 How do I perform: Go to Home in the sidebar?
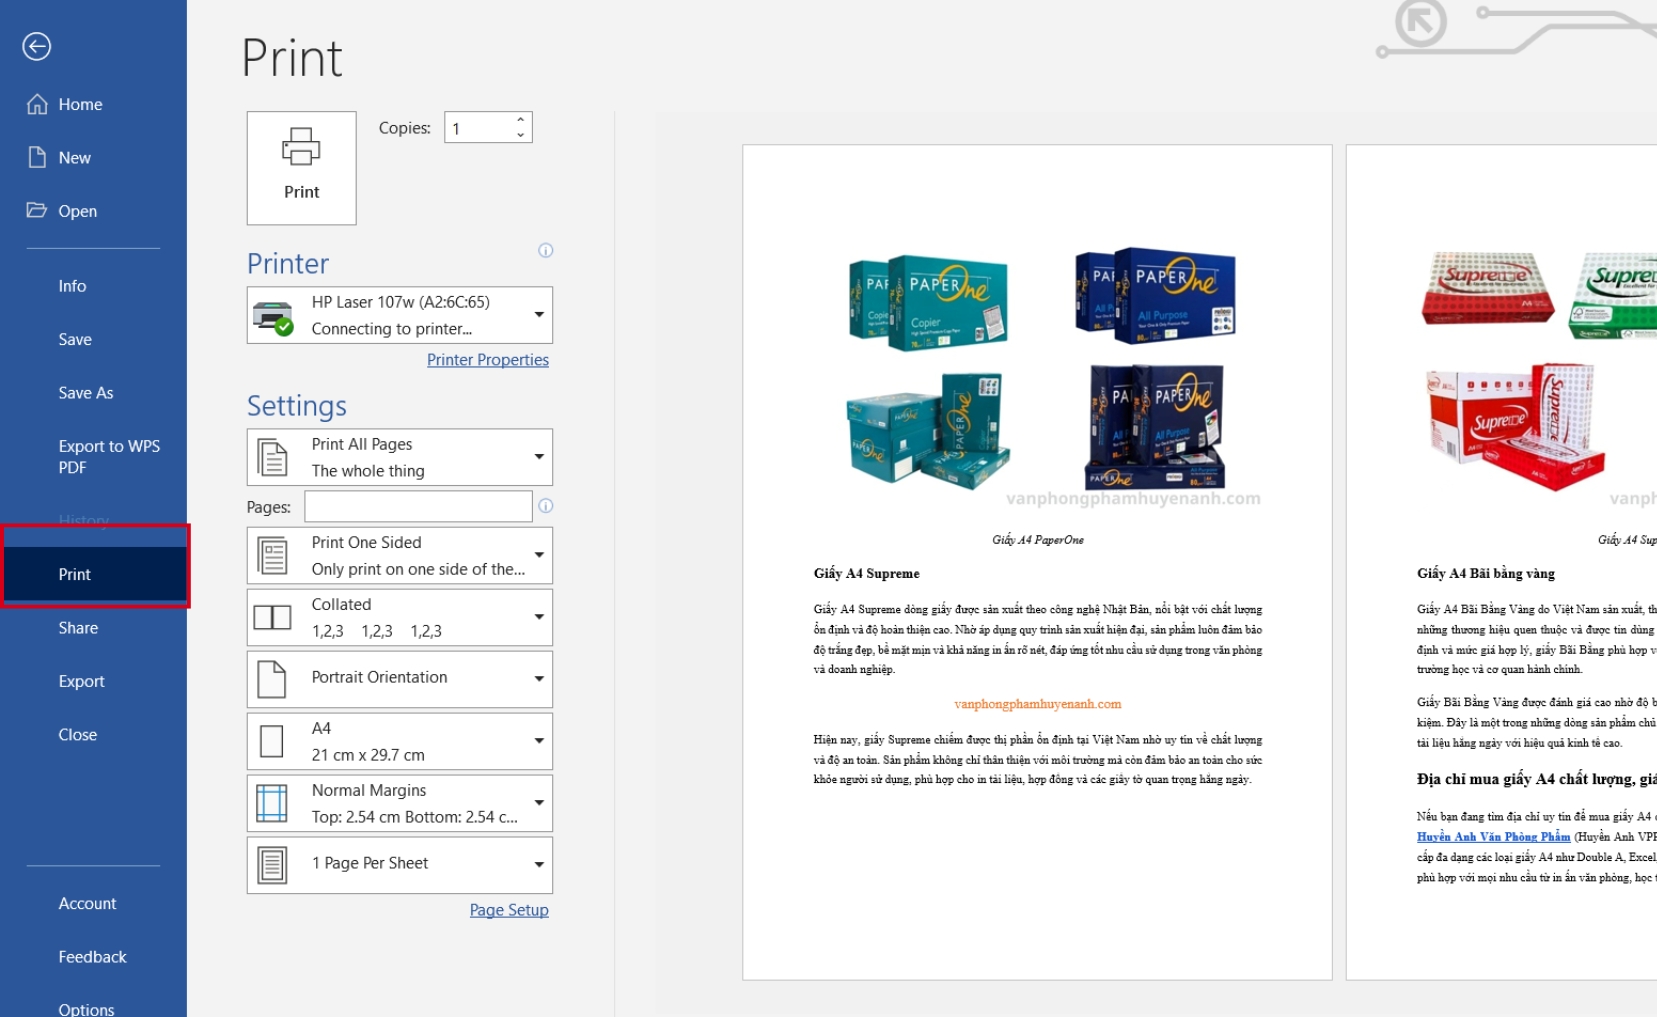(x=93, y=104)
